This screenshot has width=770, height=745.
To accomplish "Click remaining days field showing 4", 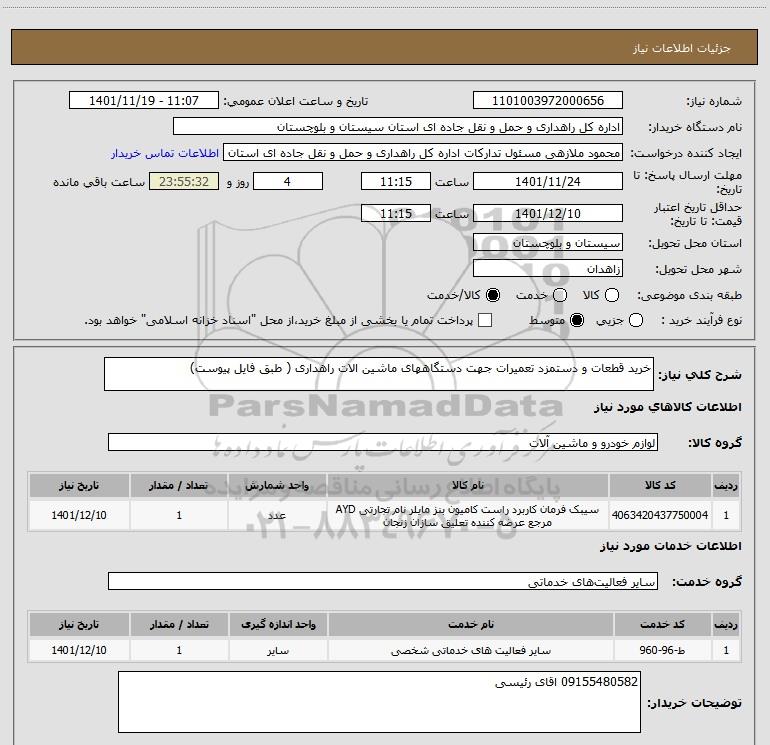I will tap(288, 181).
